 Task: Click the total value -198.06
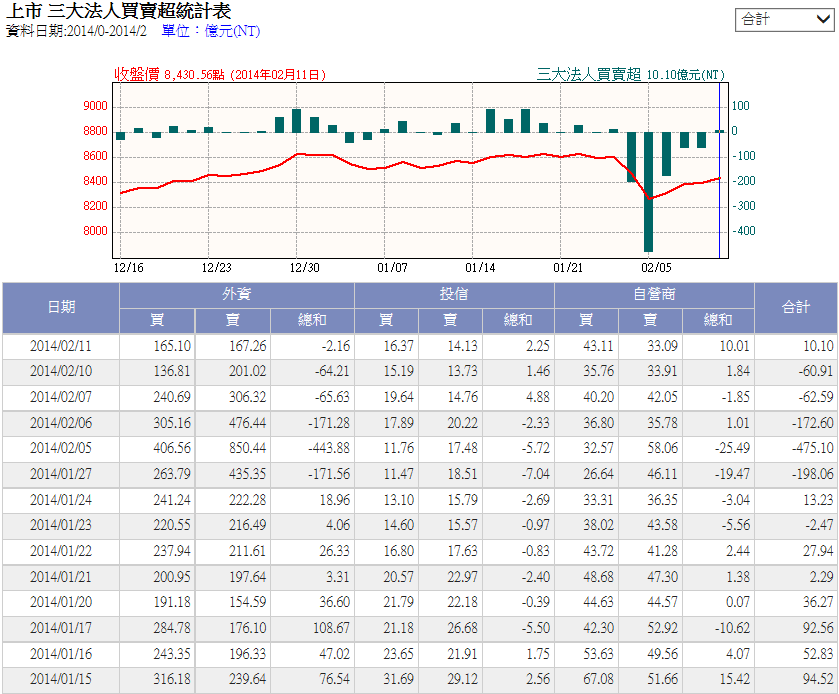point(813,474)
